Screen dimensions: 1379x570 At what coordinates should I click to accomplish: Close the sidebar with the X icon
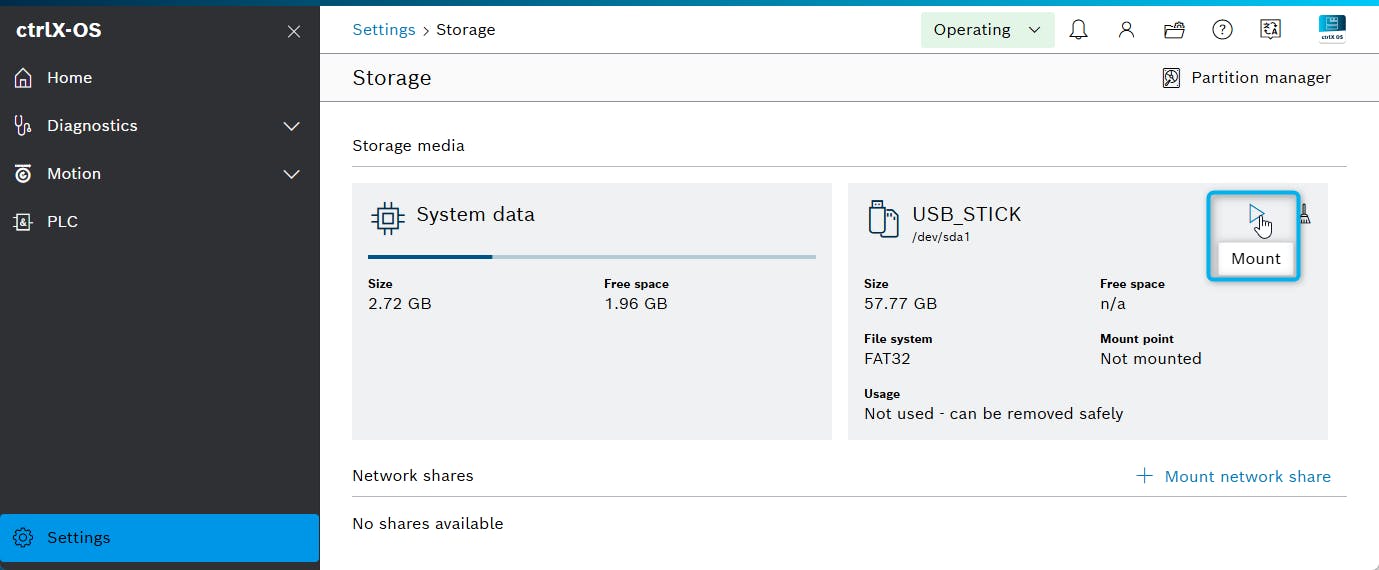pos(294,31)
